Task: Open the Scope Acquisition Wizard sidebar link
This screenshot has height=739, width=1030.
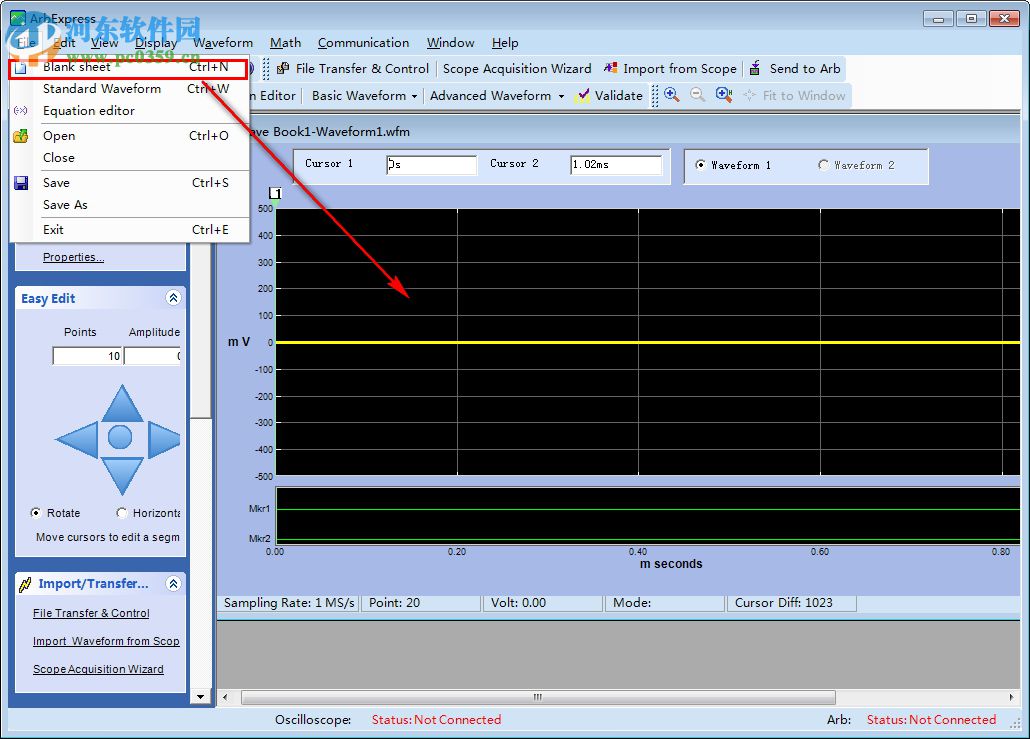Action: pos(98,669)
